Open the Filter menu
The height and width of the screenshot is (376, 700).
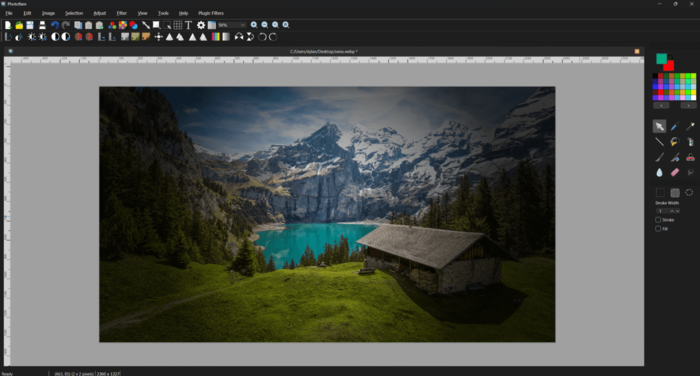pyautogui.click(x=121, y=13)
